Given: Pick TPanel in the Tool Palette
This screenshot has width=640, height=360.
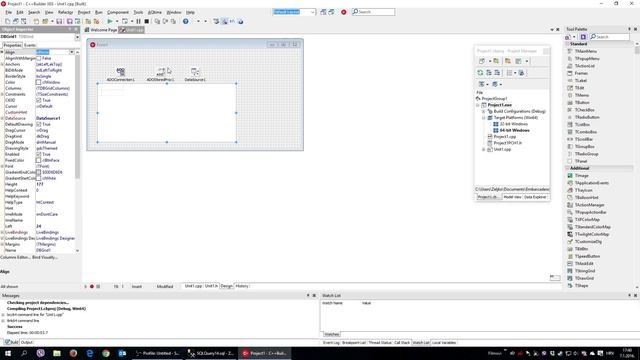Looking at the screenshot, I should pyautogui.click(x=581, y=161).
